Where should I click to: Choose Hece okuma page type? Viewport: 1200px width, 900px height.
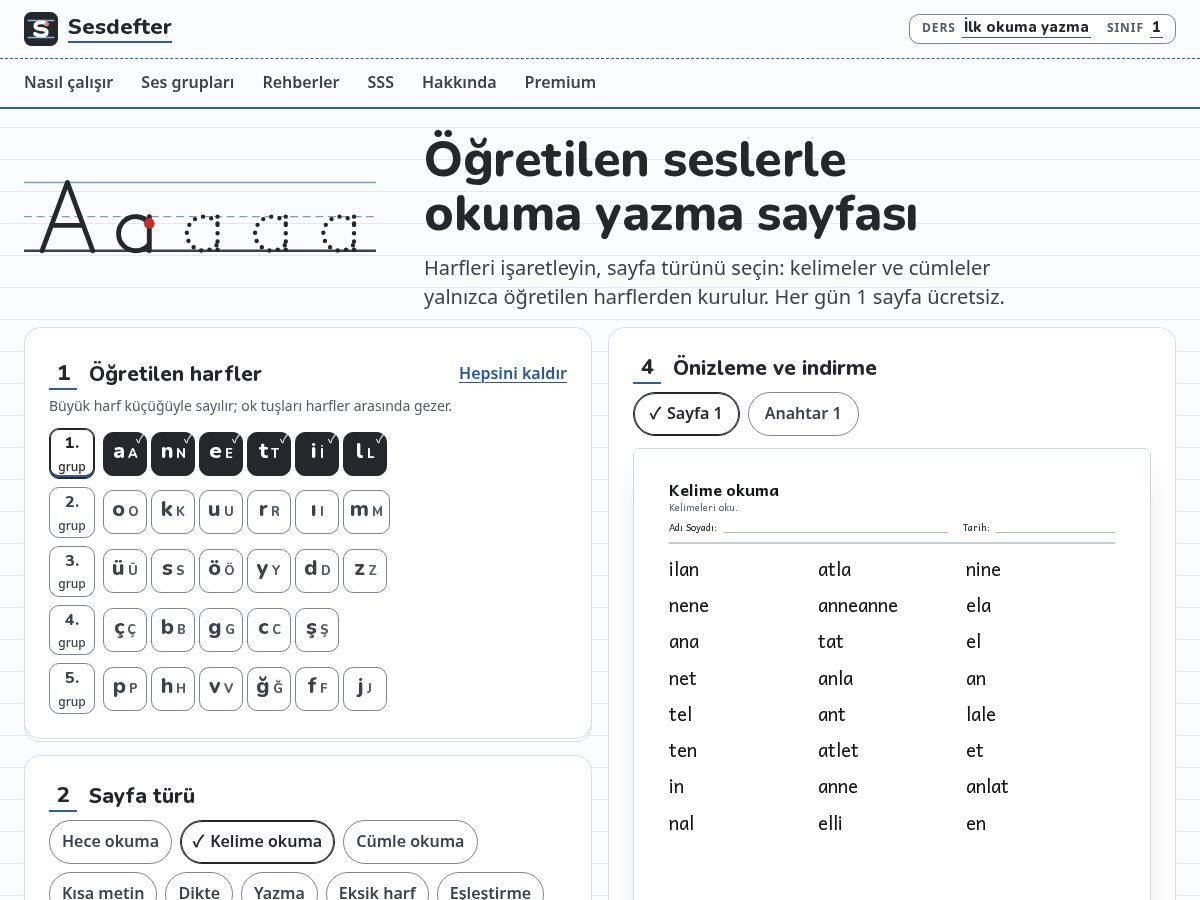coord(110,842)
